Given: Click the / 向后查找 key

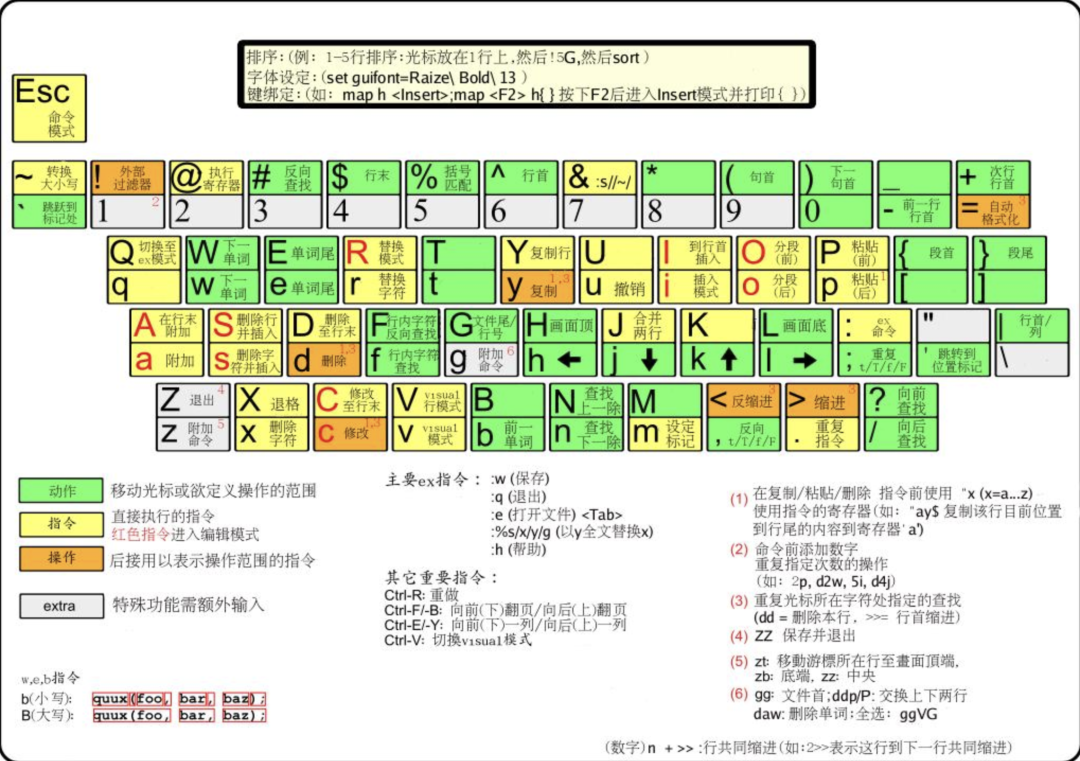Looking at the screenshot, I should pos(901,435).
